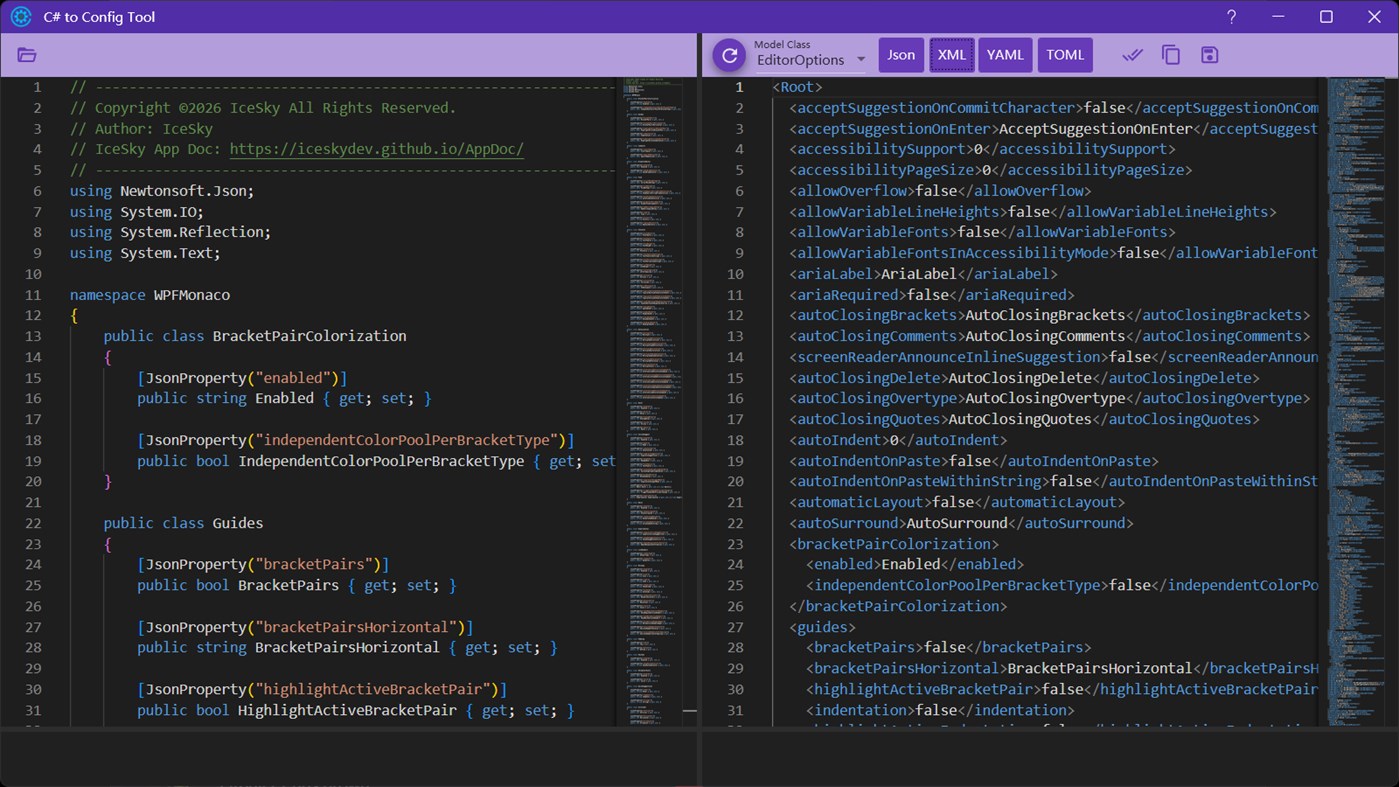Click the closing </bracketPairColorization> tag line
Viewport: 1399px width, 787px height.
(898, 606)
